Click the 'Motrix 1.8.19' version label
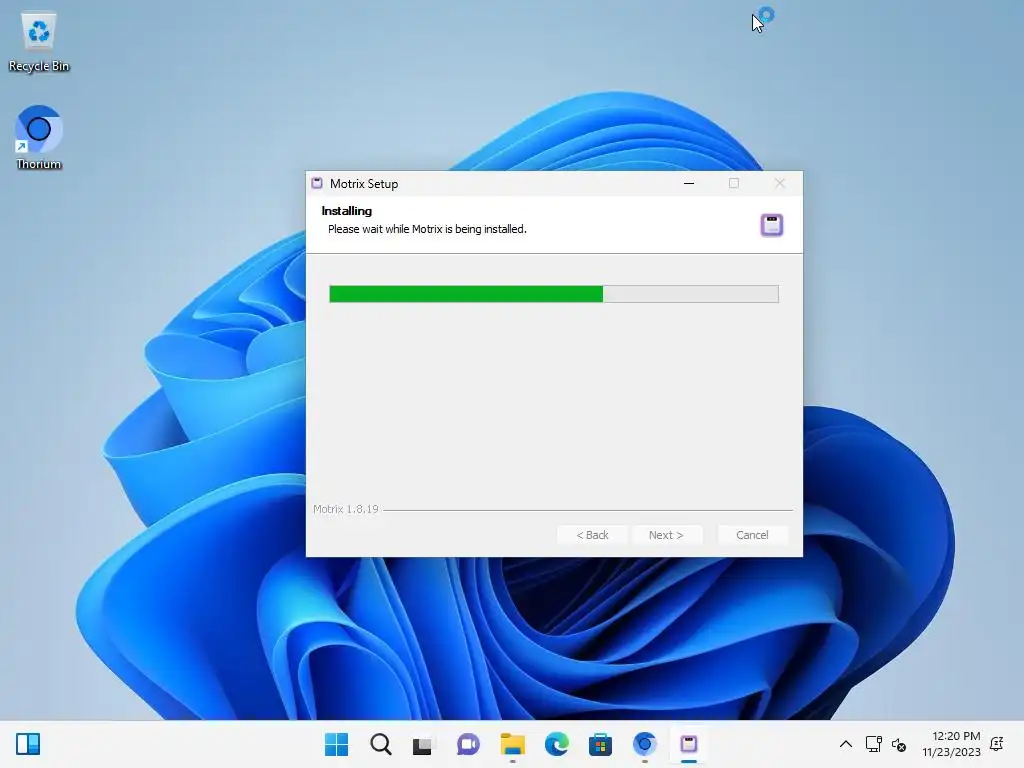 click(x=345, y=509)
